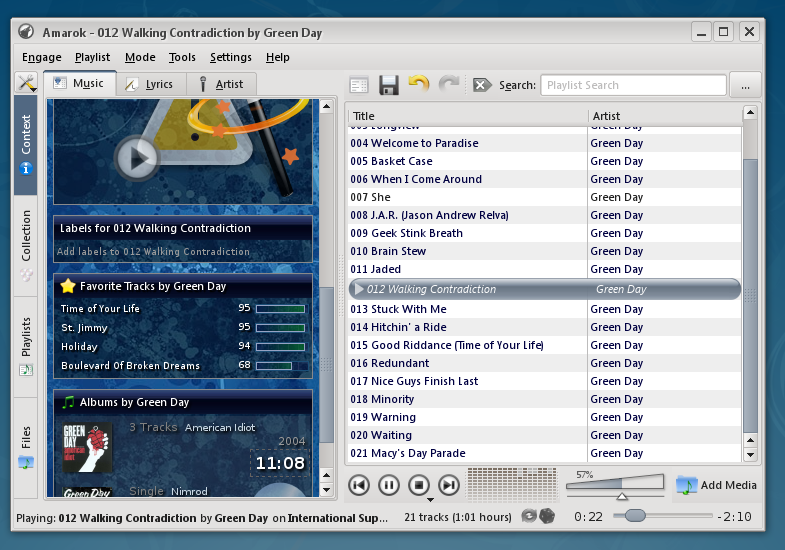Select track 018 Minority
Viewport: 785px width, 550px height.
coord(545,399)
